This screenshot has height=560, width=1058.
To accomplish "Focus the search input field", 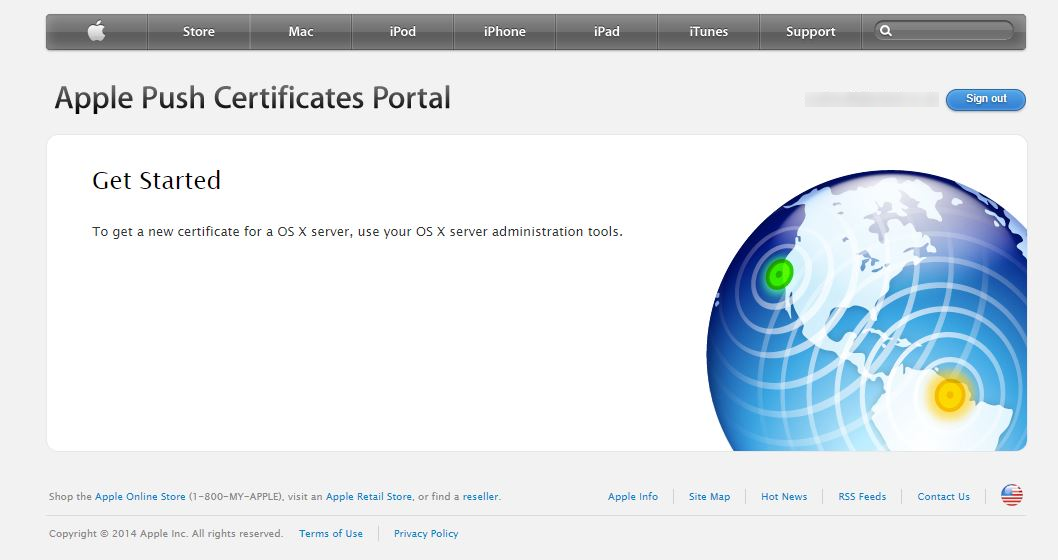I will (x=944, y=31).
